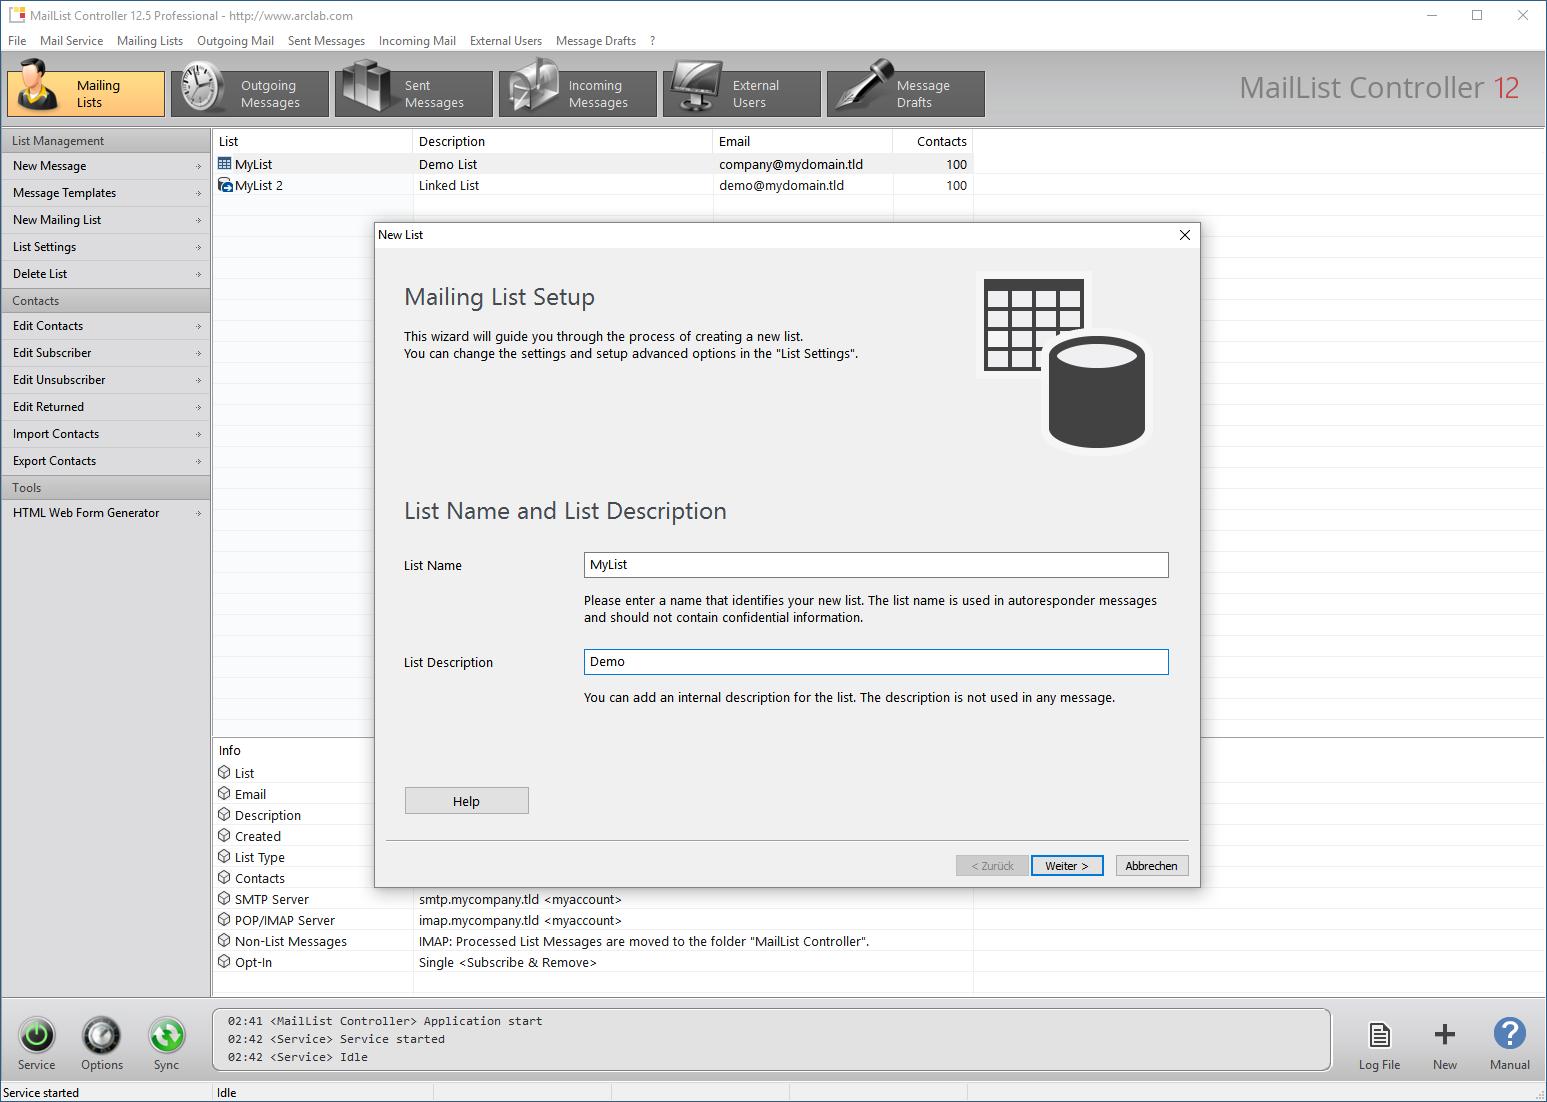Open Message Drafts pen toolbar button
This screenshot has width=1547, height=1102.
906,94
